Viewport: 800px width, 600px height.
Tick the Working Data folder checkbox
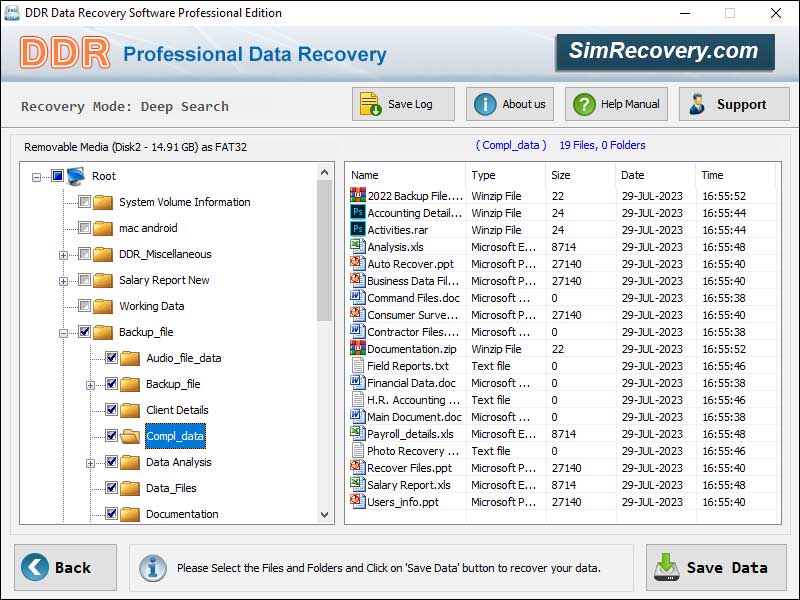pos(85,306)
